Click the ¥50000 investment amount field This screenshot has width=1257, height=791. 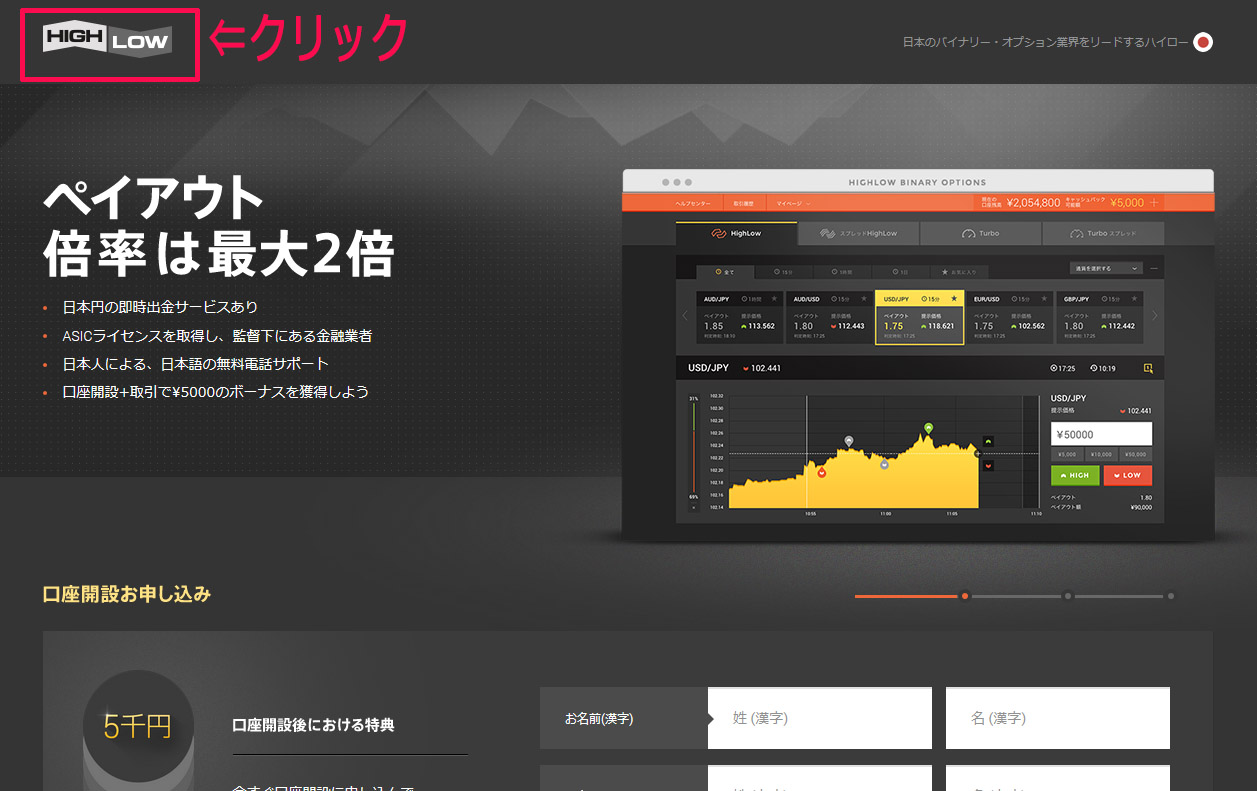coord(1101,434)
